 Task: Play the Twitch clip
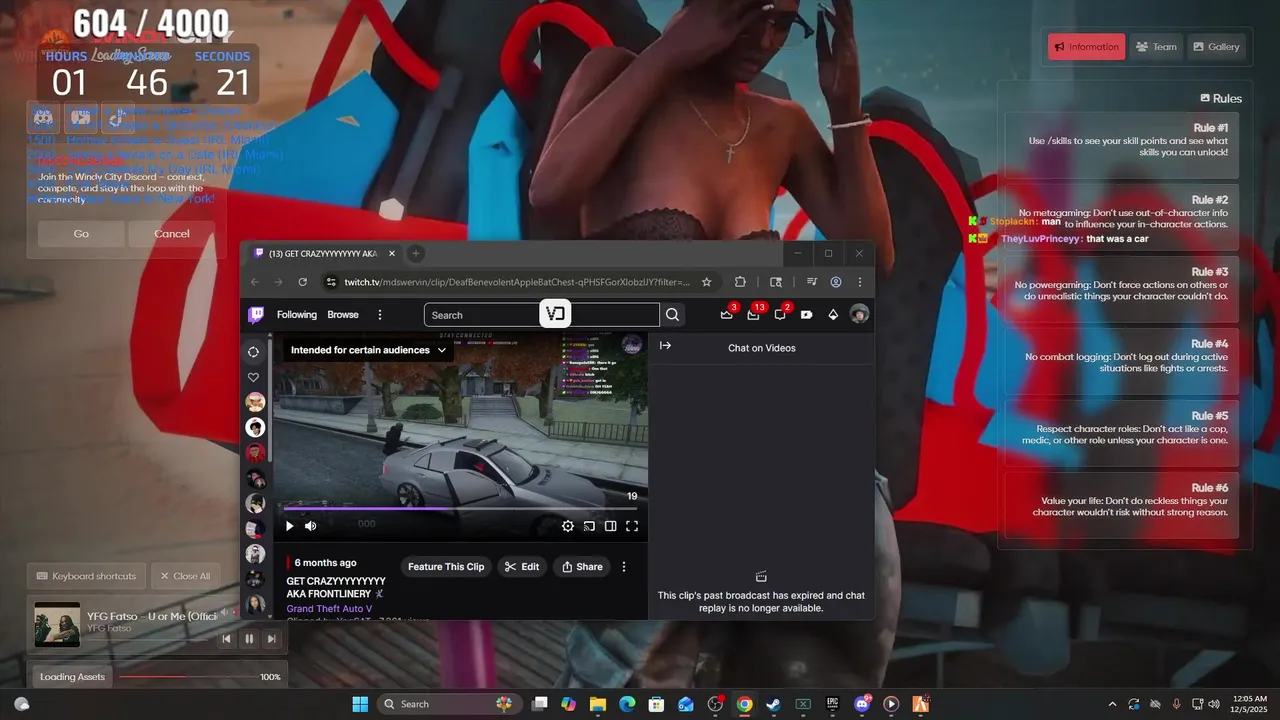[290, 526]
